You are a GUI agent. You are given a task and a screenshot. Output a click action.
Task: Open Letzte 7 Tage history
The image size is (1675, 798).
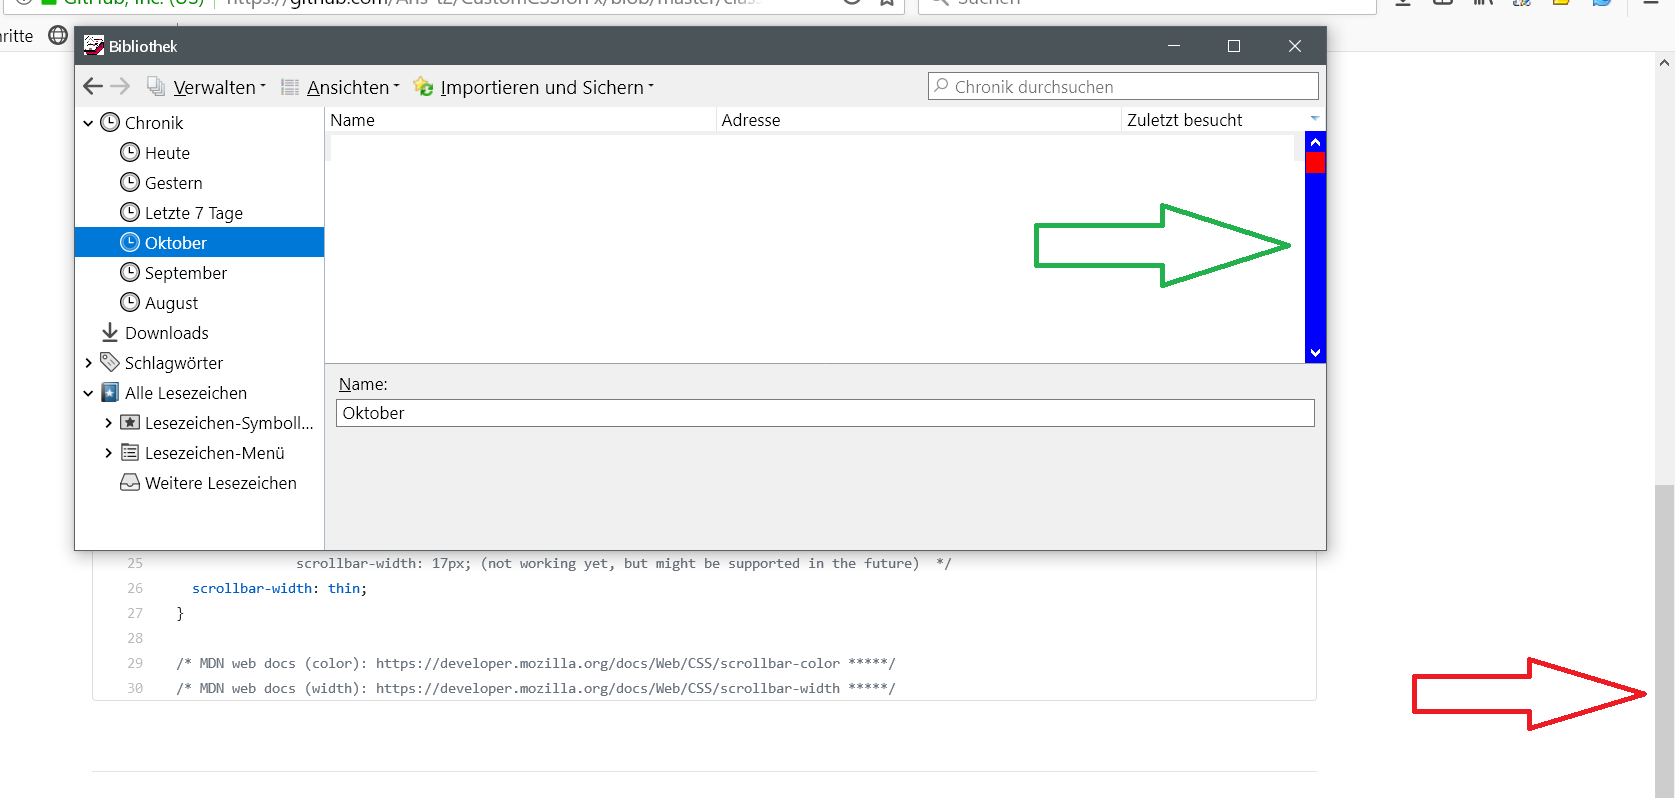(x=193, y=213)
